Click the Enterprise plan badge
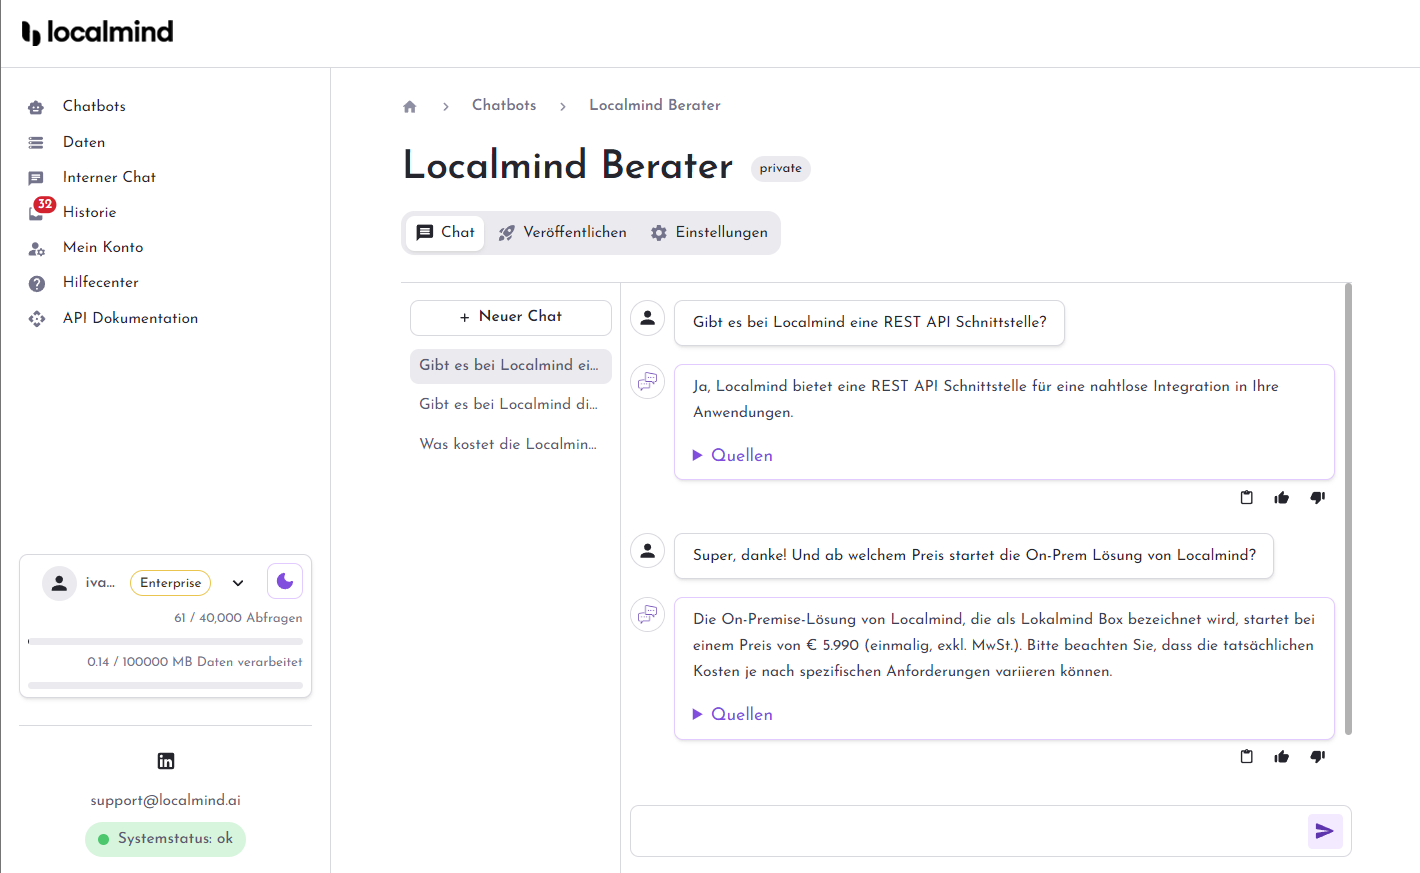This screenshot has width=1420, height=873. [x=170, y=583]
